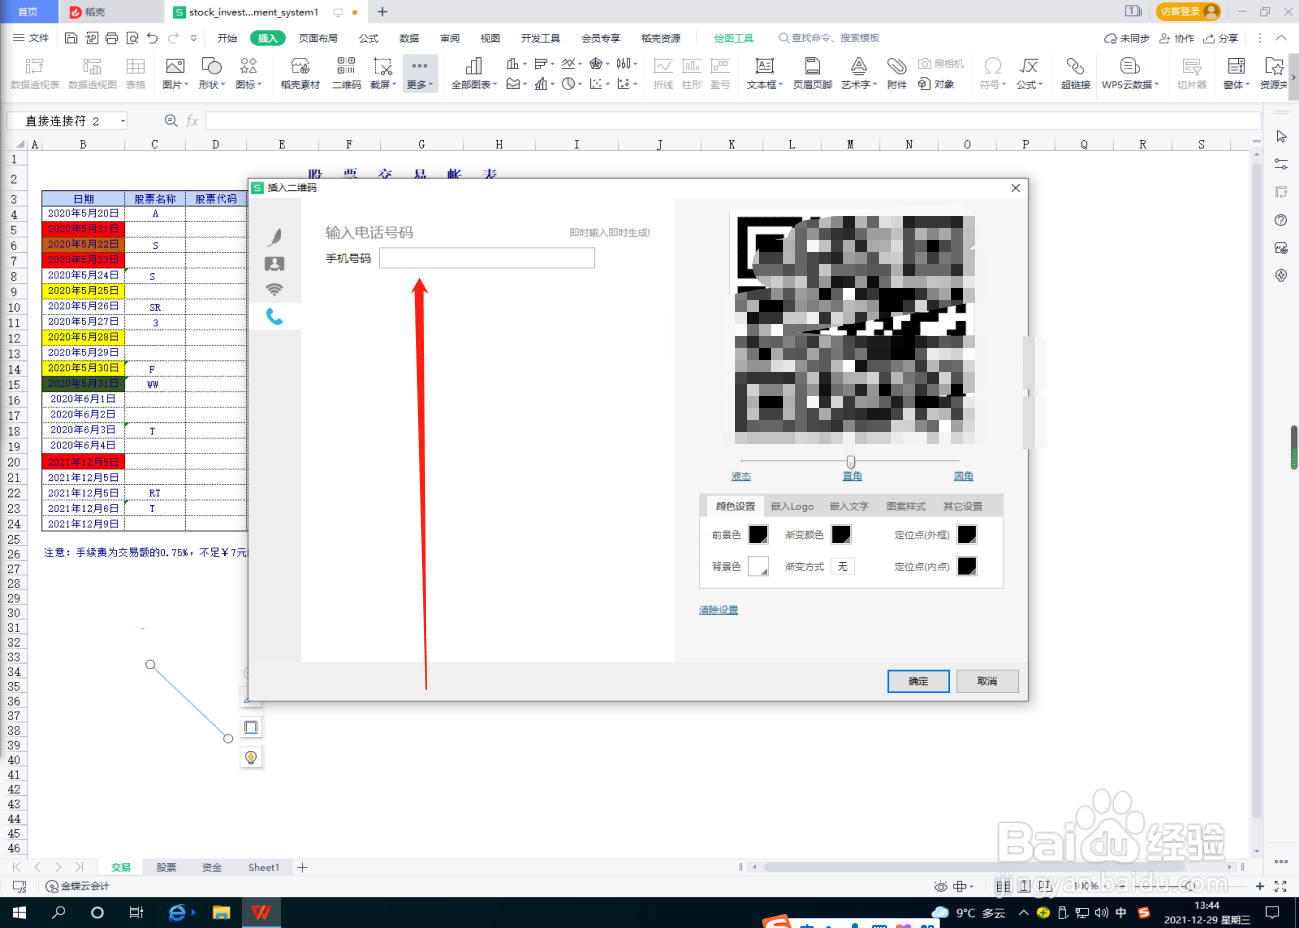Click the selection pane arrow icon on right sidebar

1281,136
